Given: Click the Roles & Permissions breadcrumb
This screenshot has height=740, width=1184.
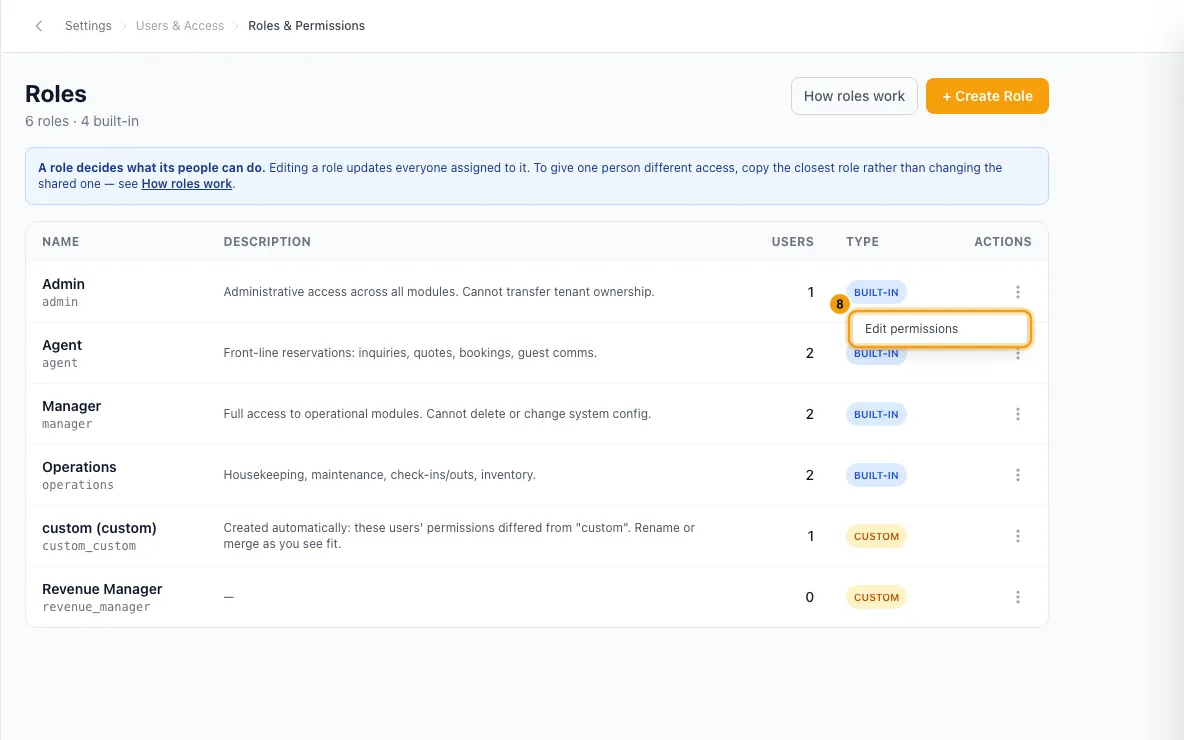Looking at the screenshot, I should point(307,26).
